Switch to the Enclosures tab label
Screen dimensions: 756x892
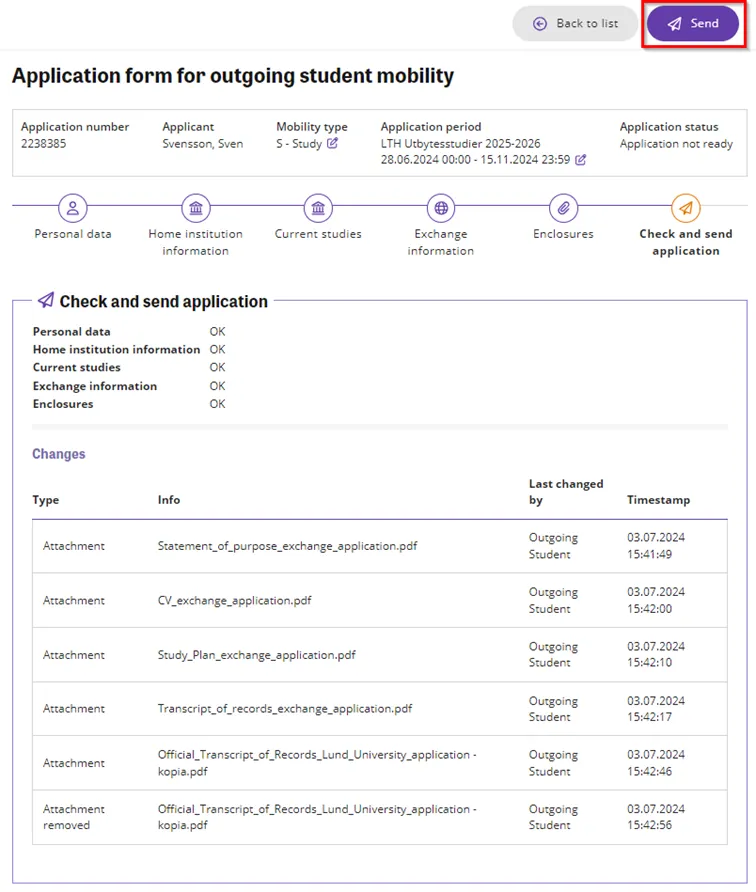point(563,234)
